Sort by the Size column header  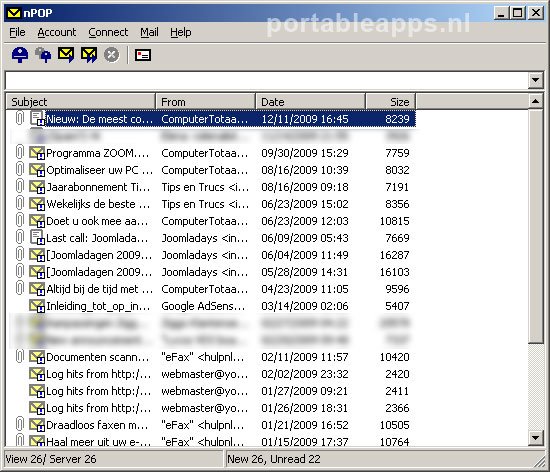391,102
